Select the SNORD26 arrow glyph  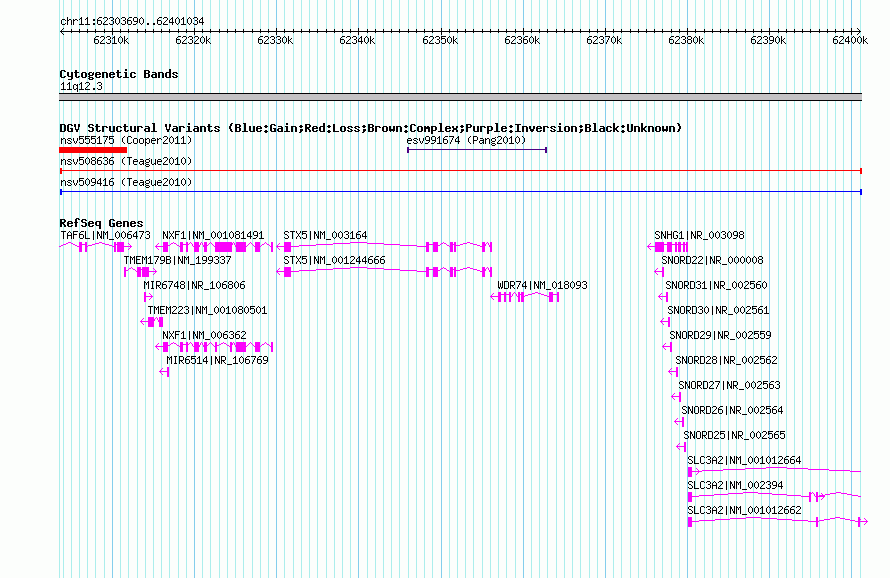[x=679, y=421]
